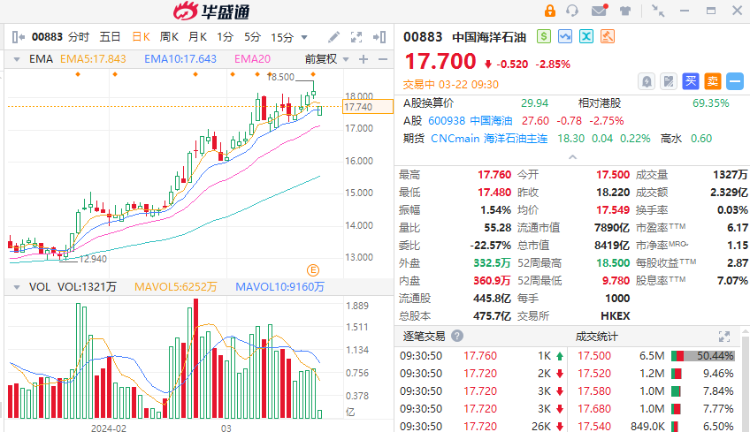Open the lock icon in the title bar
750x432 pixels.
click(x=550, y=11)
